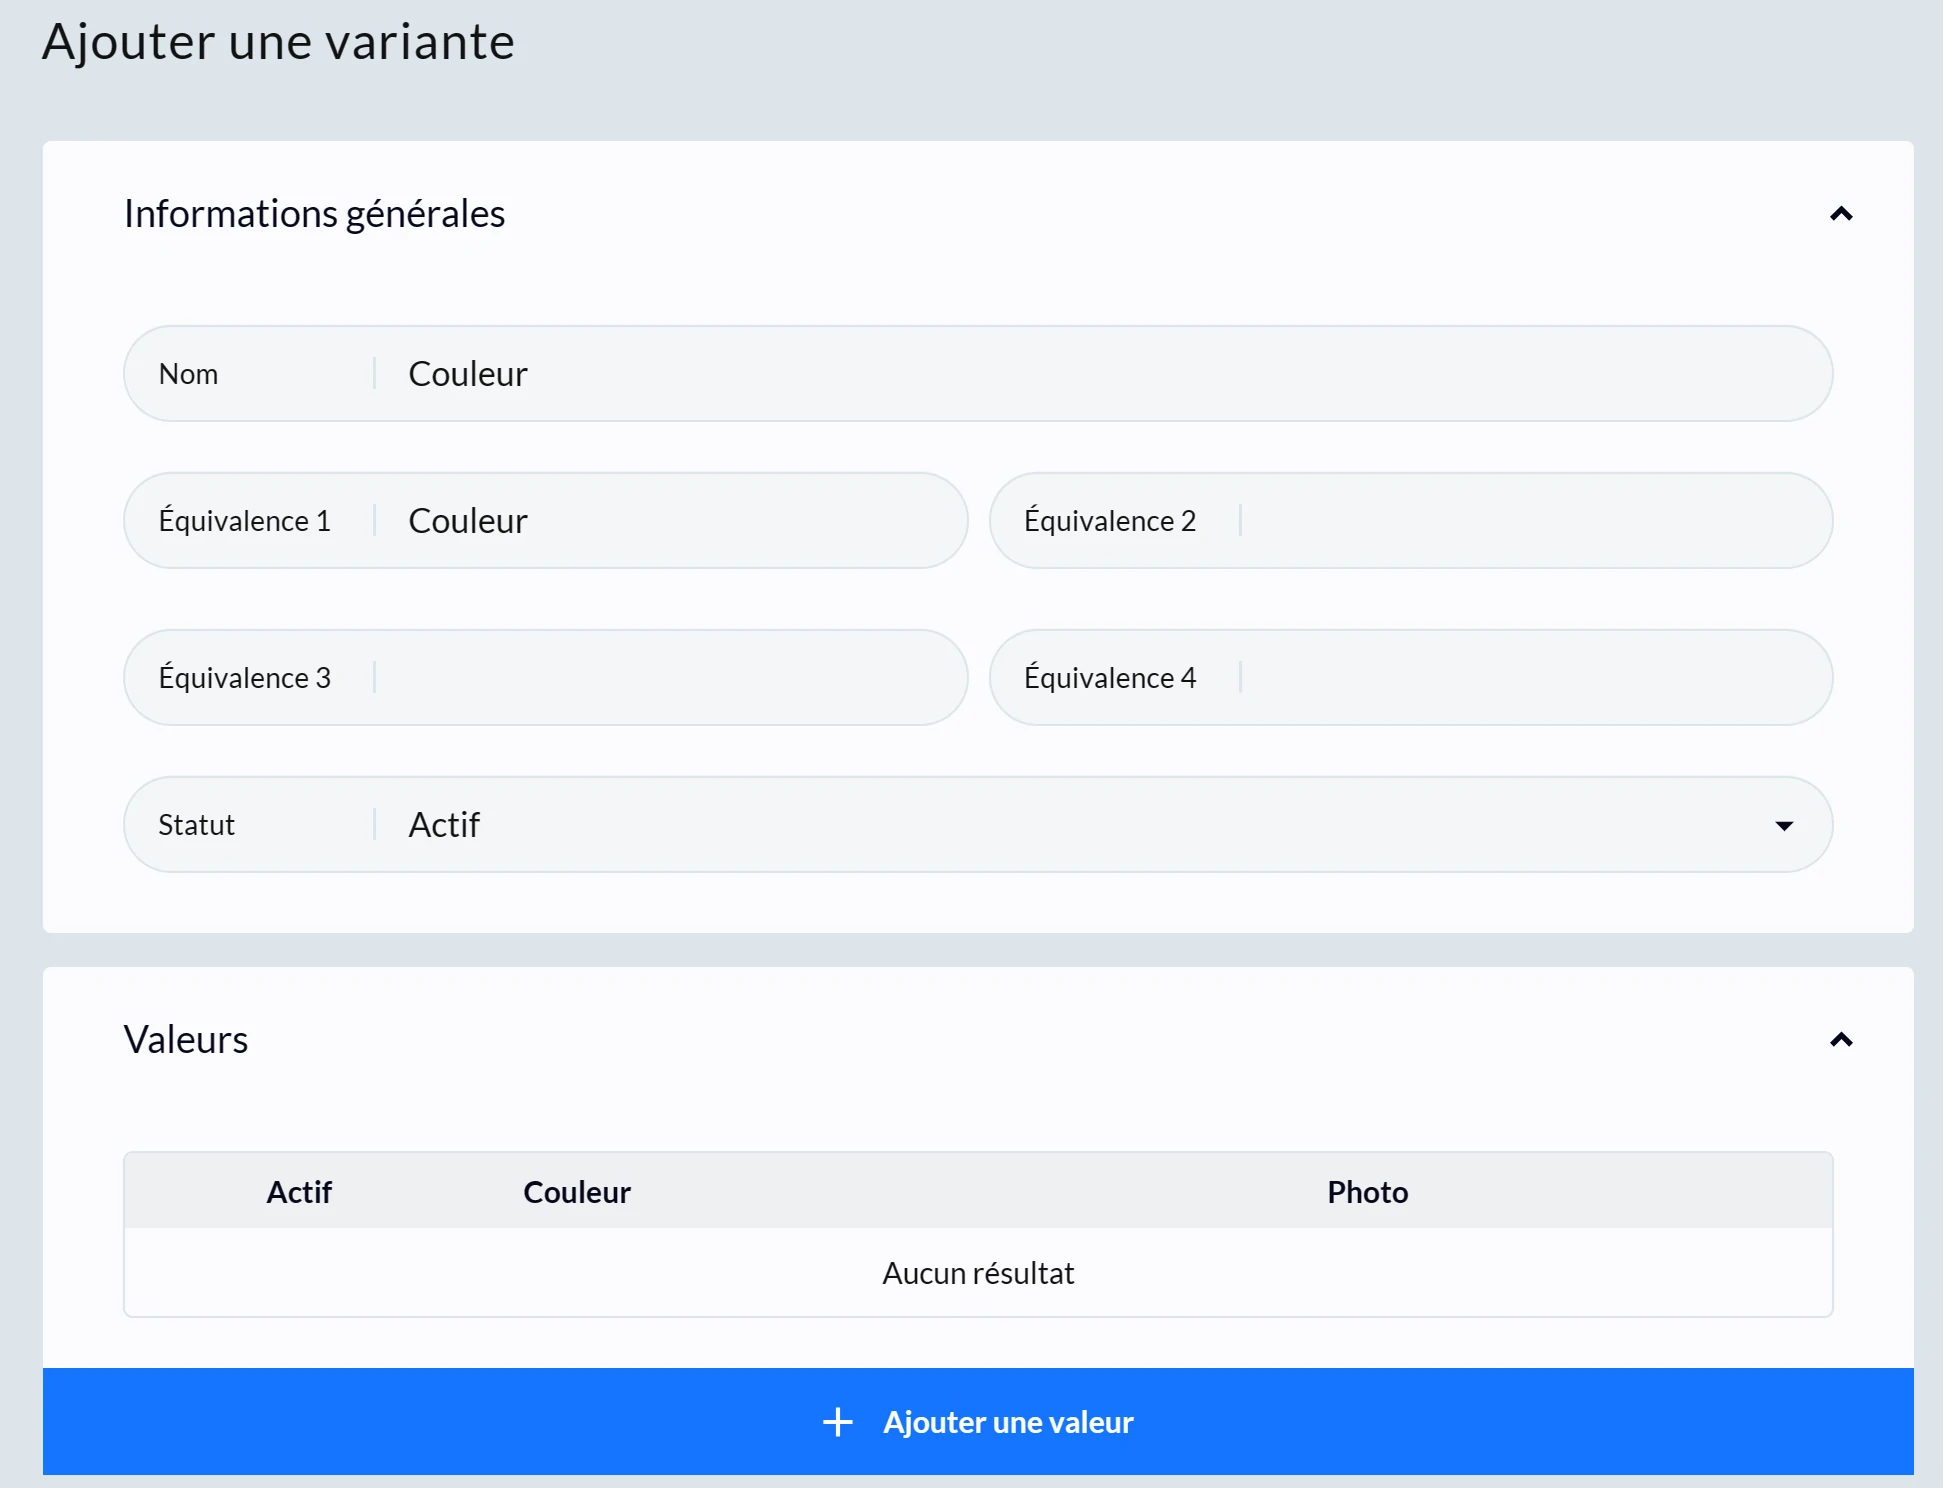Click the Nom field label
1943x1488 pixels.
188,374
